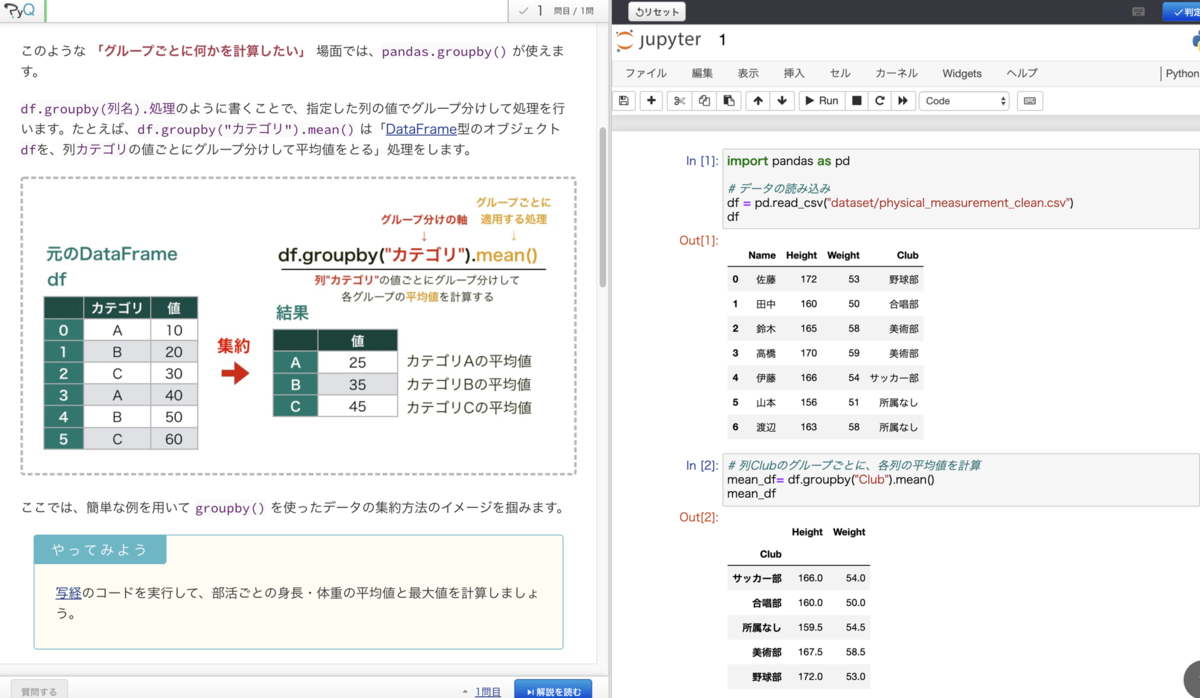Open the 編集 menu

702,73
